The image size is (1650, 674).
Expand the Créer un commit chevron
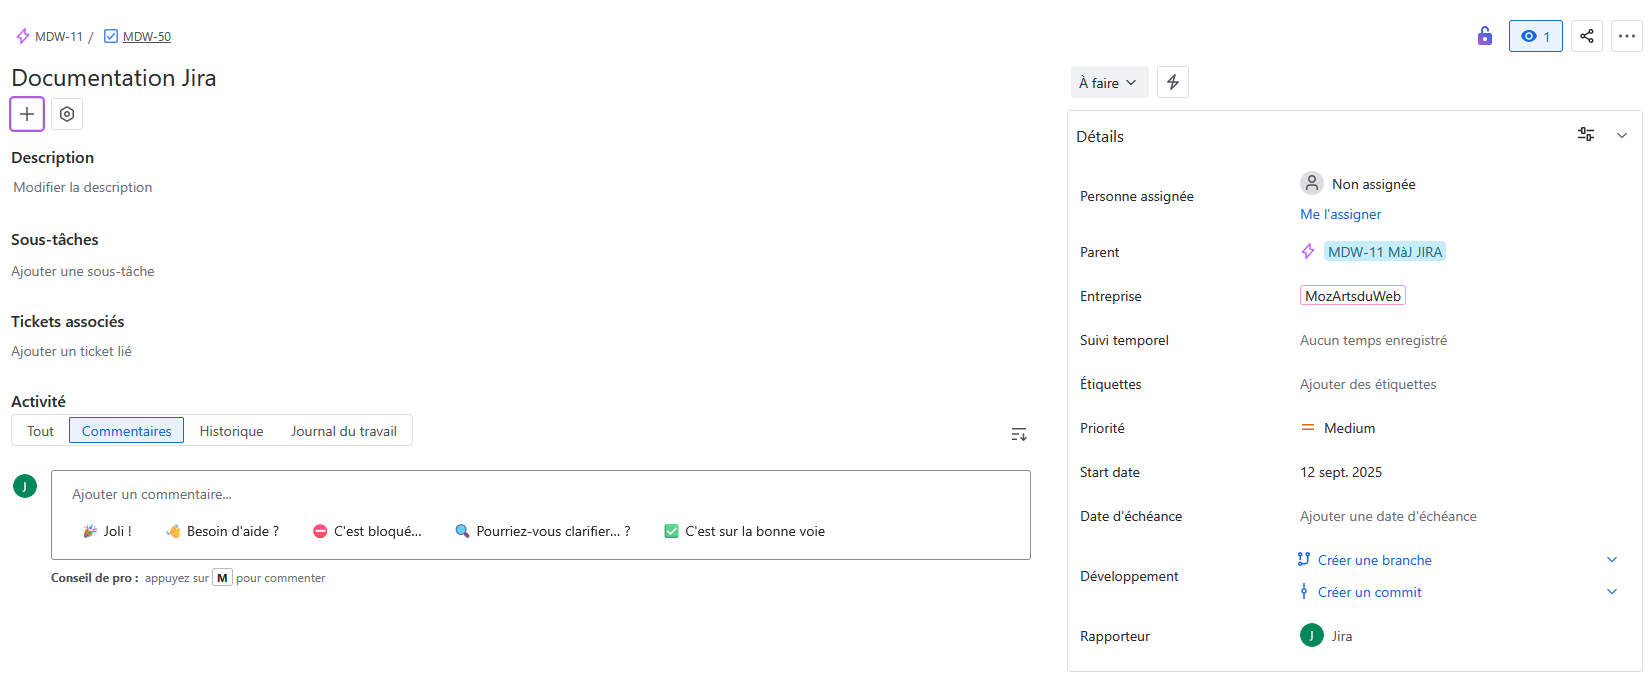(x=1612, y=592)
